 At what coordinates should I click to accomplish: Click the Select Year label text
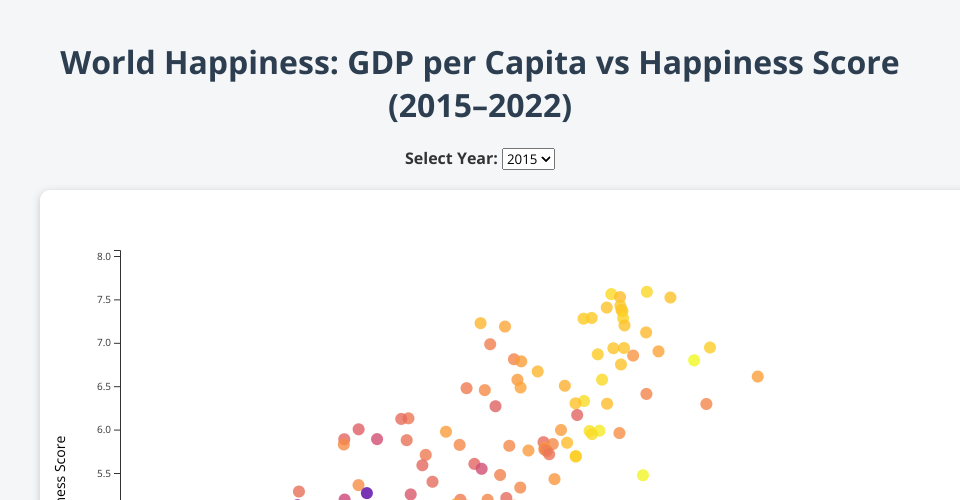(451, 158)
